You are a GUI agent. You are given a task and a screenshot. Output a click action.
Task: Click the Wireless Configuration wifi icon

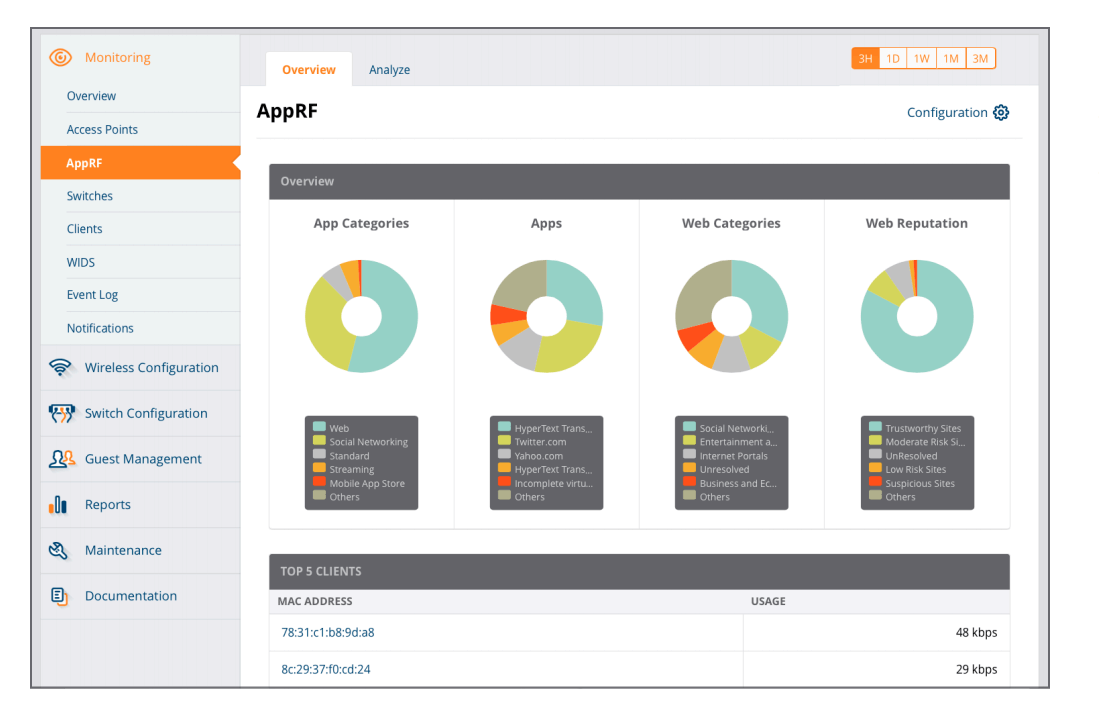point(61,368)
